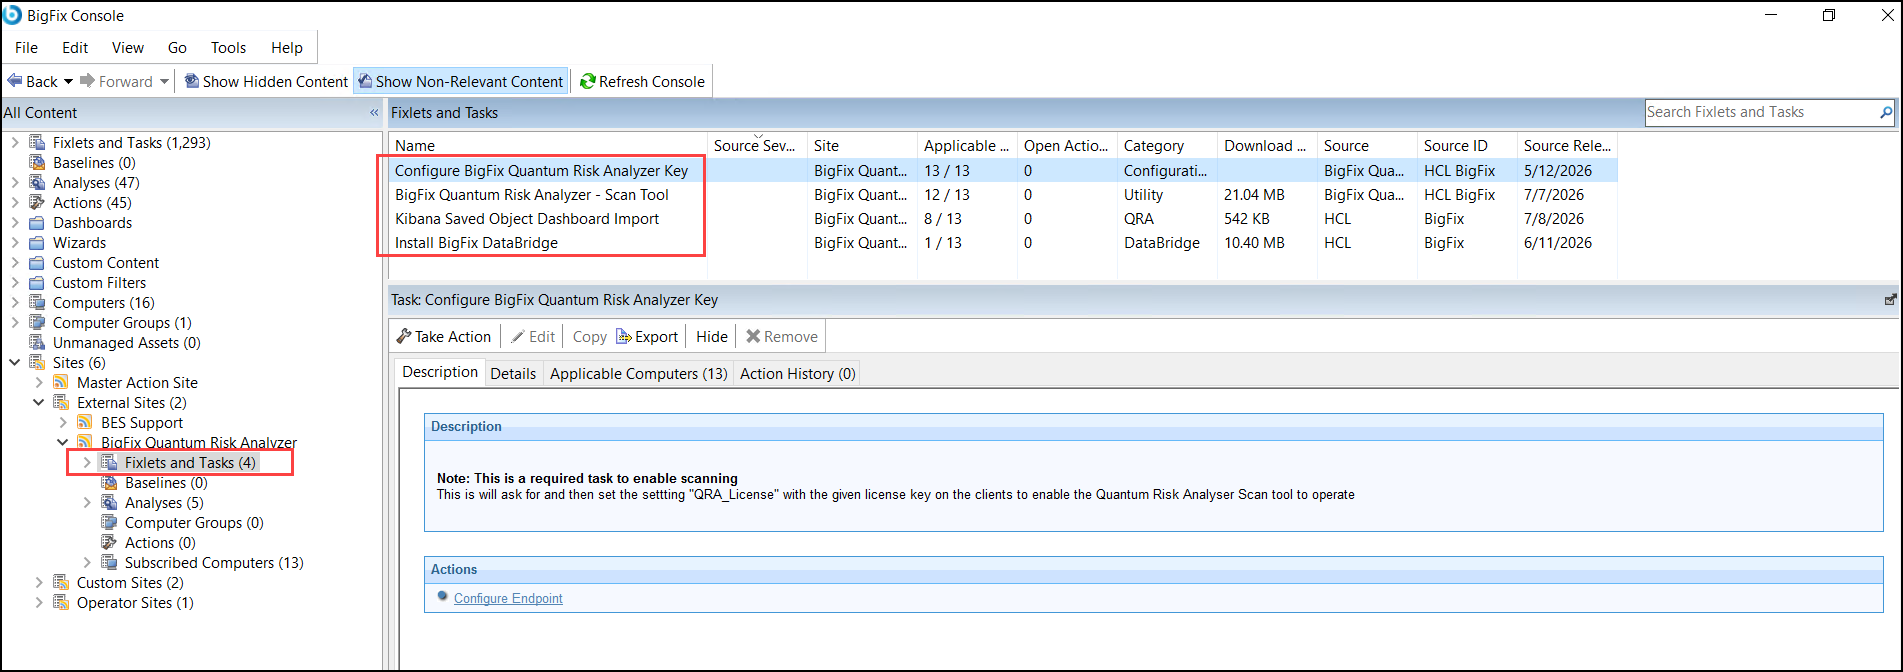1903x672 pixels.
Task: Click the Take Action button
Action: [444, 336]
